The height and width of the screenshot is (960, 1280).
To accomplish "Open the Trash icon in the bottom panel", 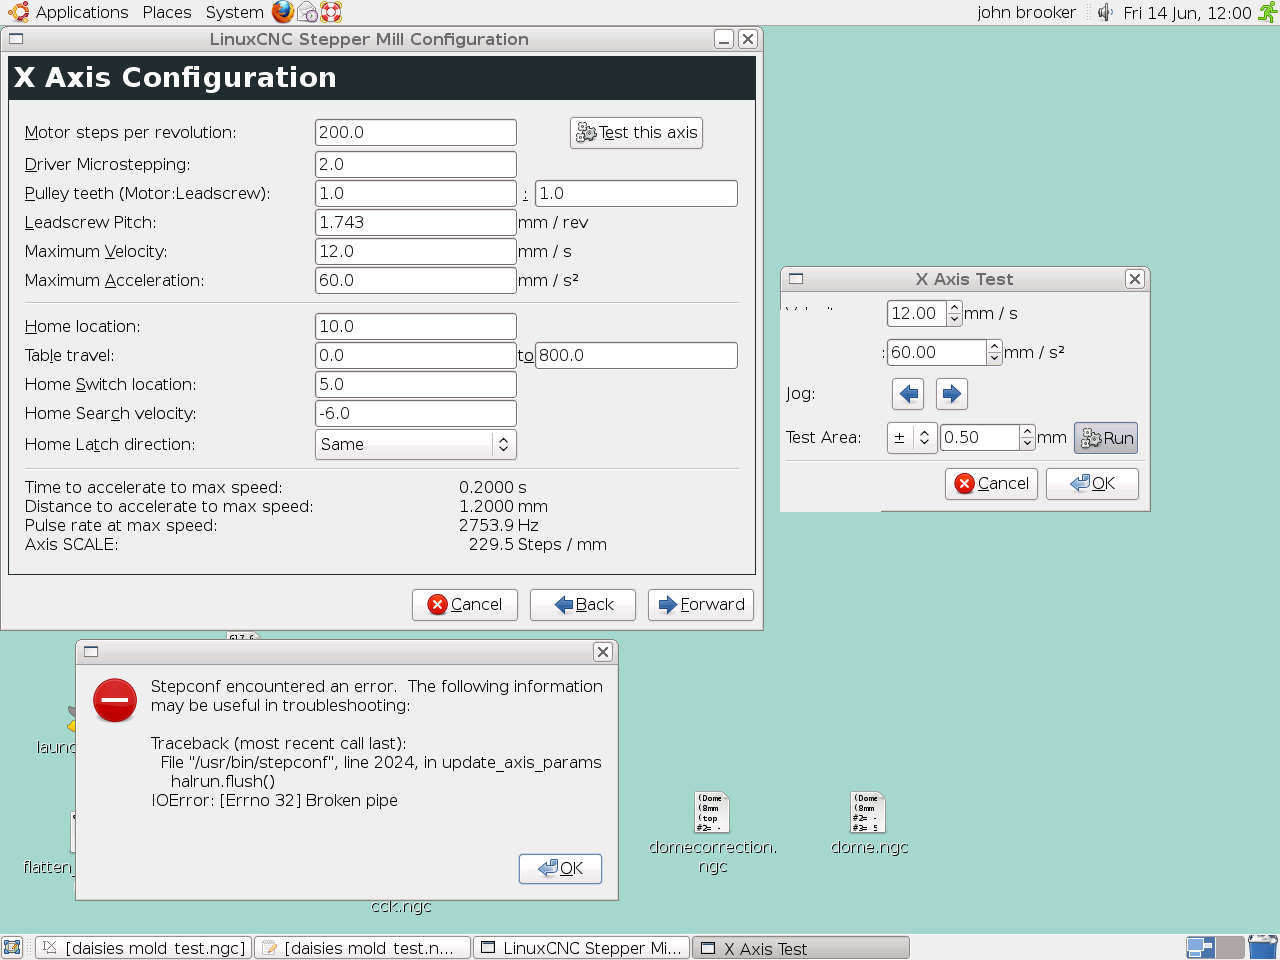I will 1263,947.
